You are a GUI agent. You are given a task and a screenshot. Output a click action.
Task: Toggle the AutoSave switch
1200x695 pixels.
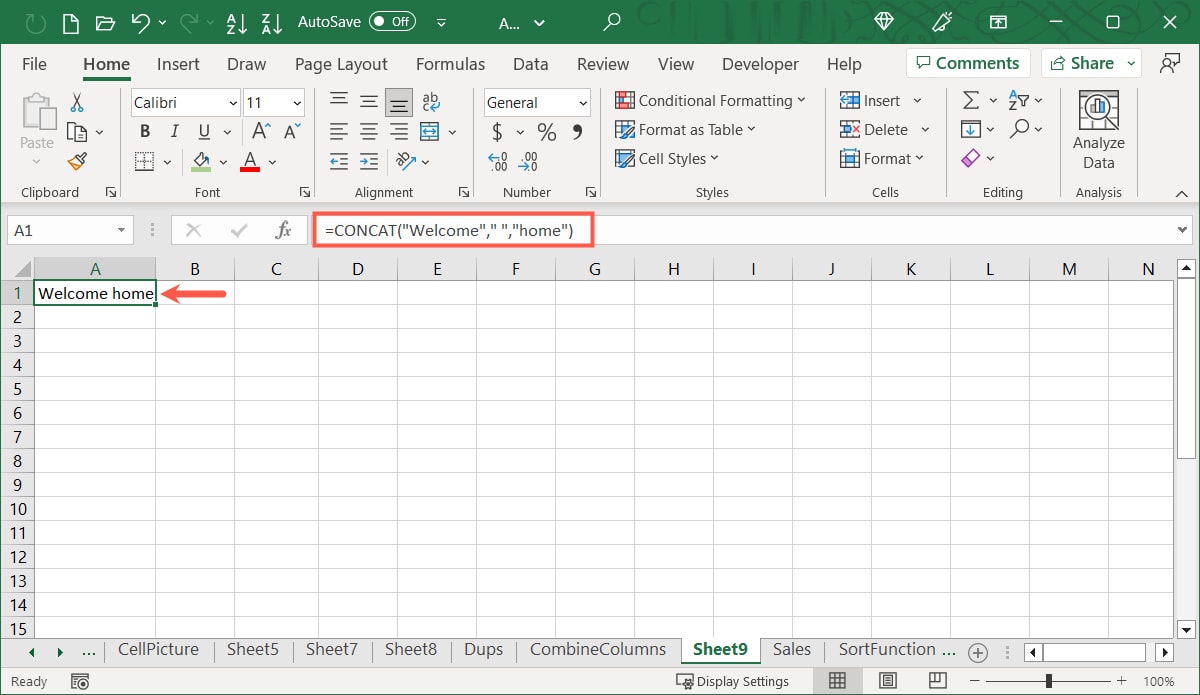point(392,21)
